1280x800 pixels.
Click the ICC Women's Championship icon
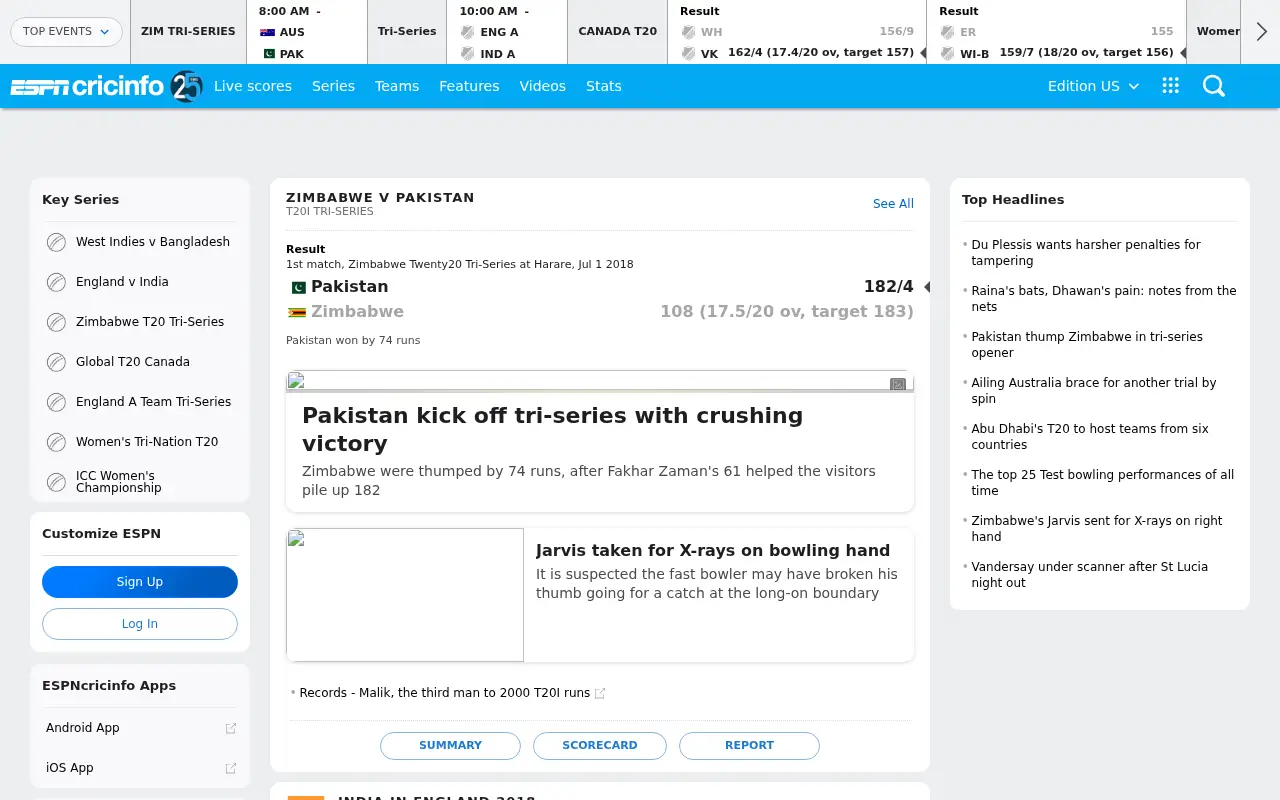click(x=56, y=482)
